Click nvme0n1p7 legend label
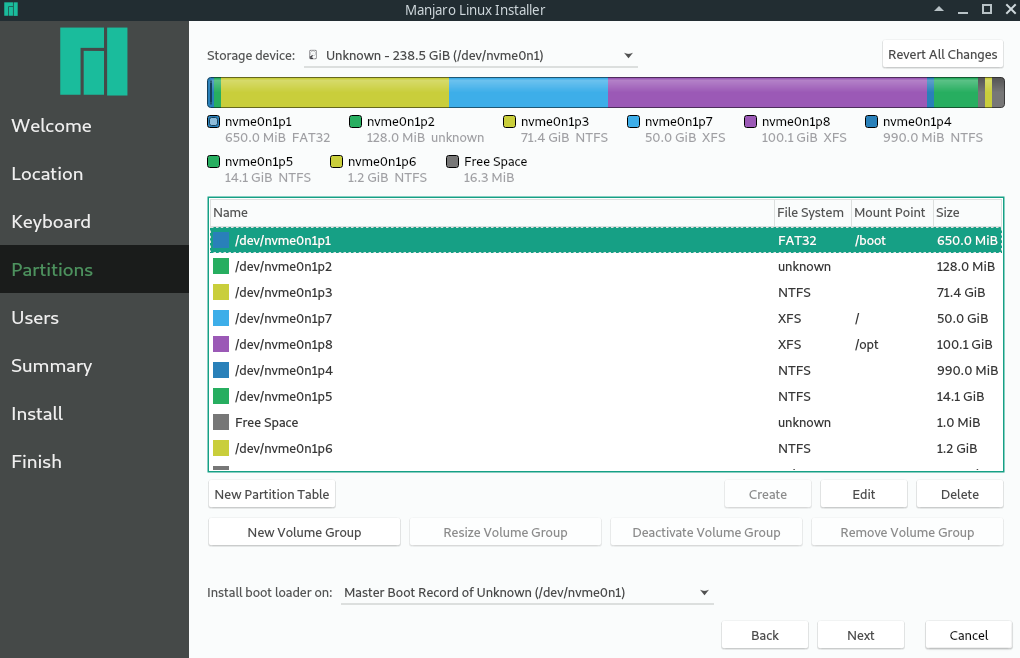The image size is (1020, 658). pyautogui.click(x=678, y=122)
